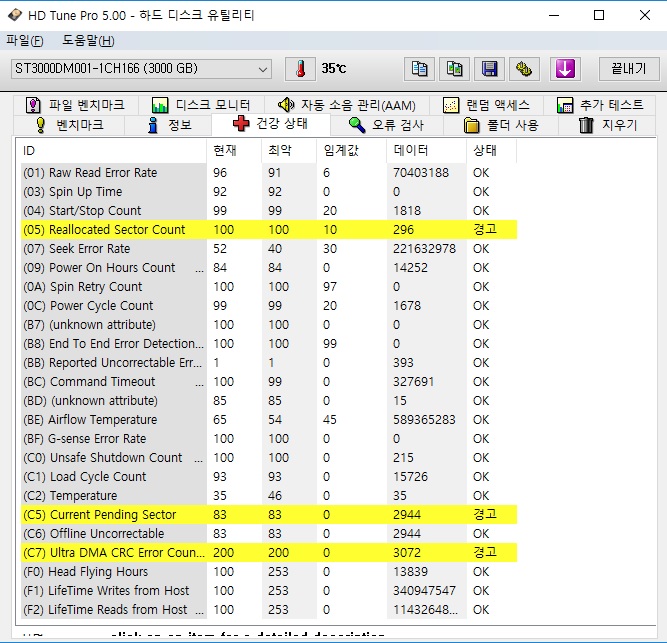The width and height of the screenshot is (667, 643).
Task: Open the 정보 tab
Action: (168, 125)
